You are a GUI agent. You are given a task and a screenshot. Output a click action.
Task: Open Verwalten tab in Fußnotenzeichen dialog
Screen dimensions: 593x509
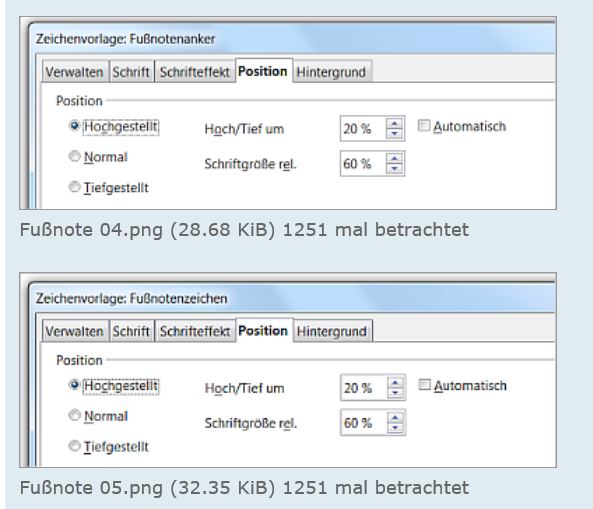[x=75, y=331]
